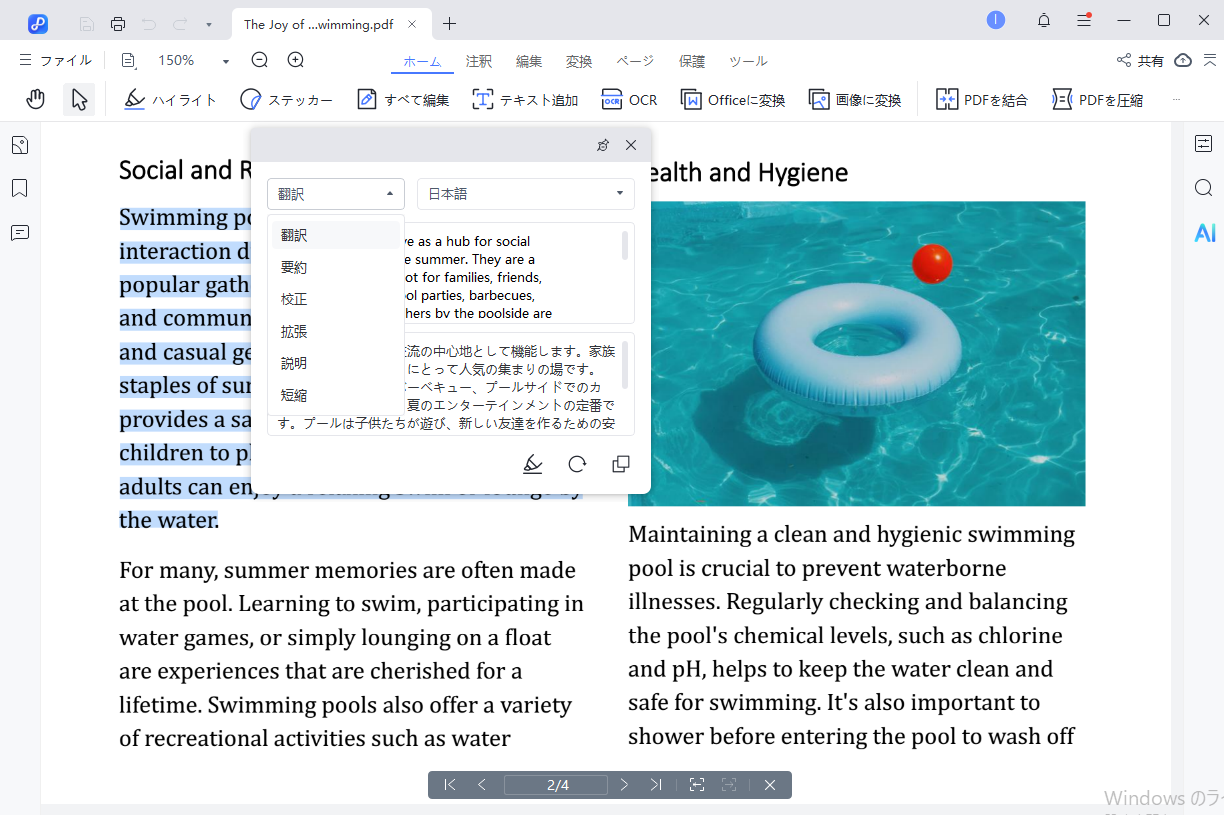Click the save icon in title bar

87,24
